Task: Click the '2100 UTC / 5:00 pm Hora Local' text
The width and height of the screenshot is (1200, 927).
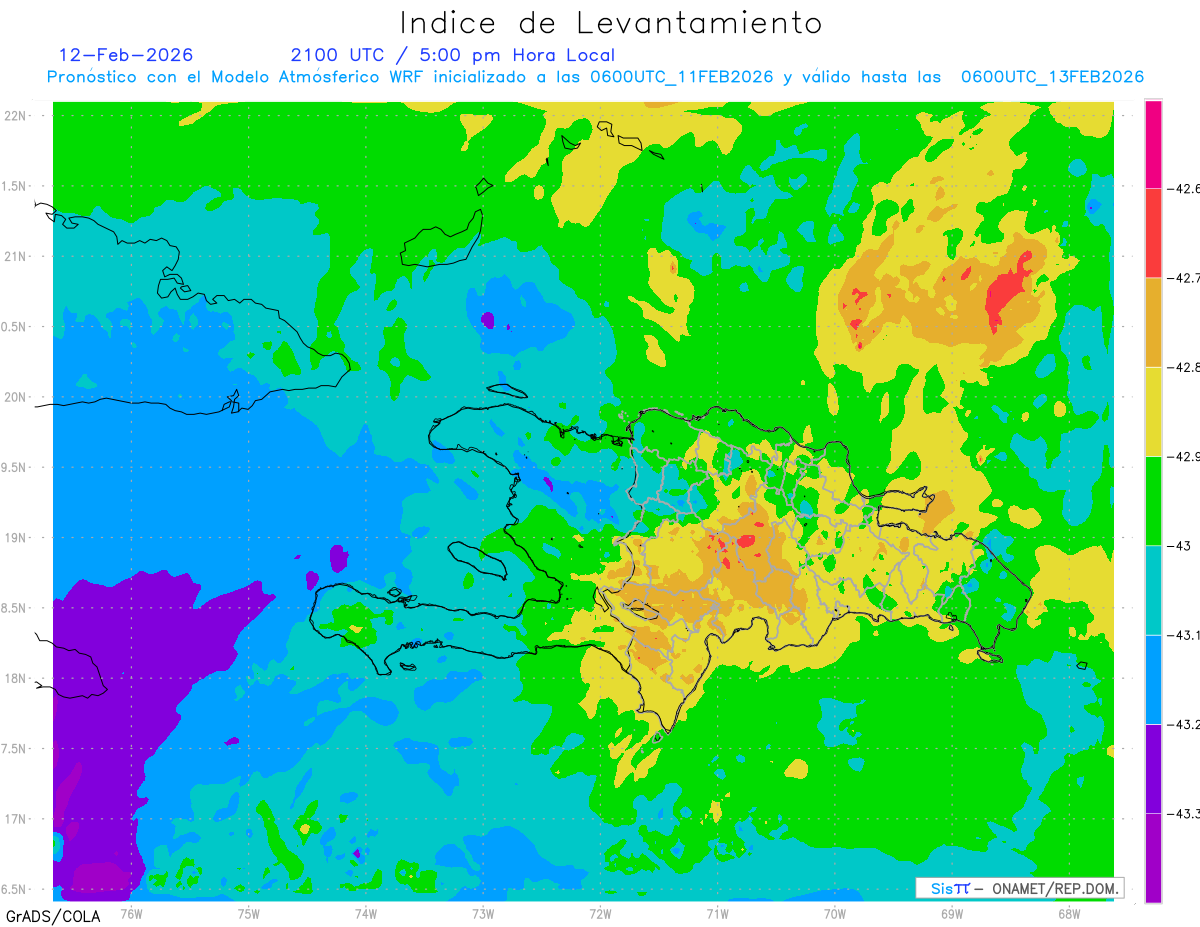Action: click(x=453, y=55)
